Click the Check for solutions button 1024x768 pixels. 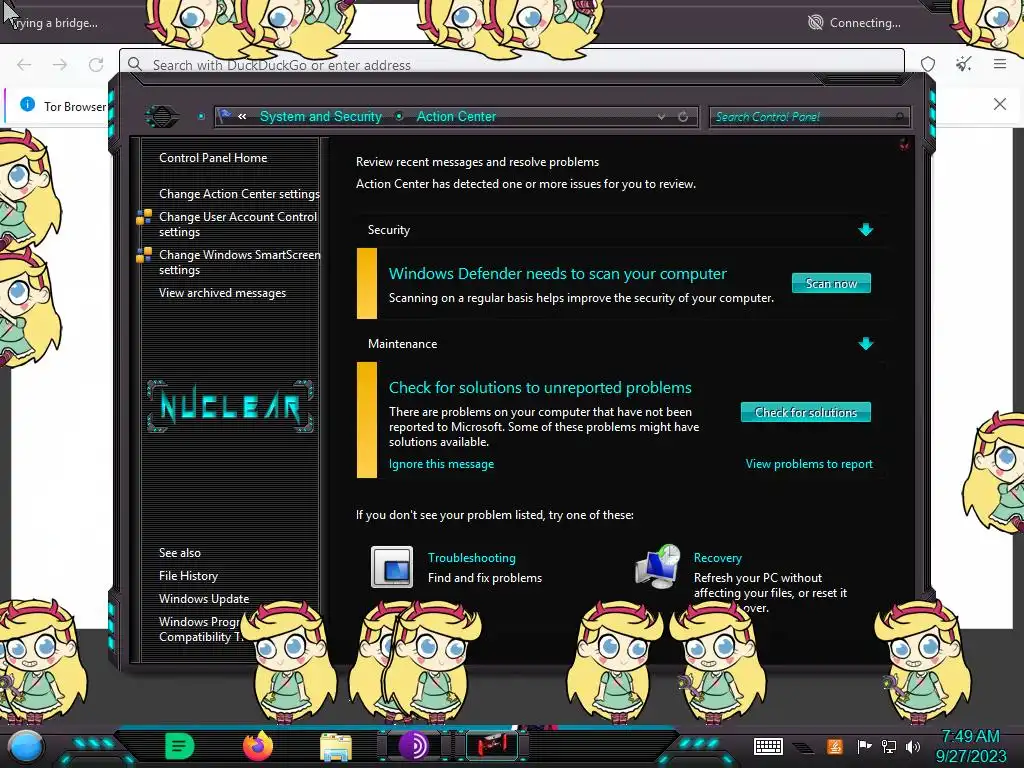tap(805, 412)
